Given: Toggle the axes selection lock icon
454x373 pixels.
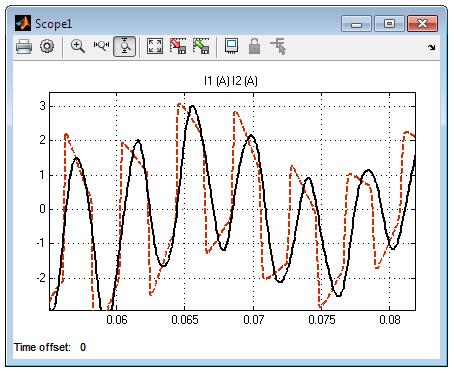Looking at the screenshot, I should 254,46.
